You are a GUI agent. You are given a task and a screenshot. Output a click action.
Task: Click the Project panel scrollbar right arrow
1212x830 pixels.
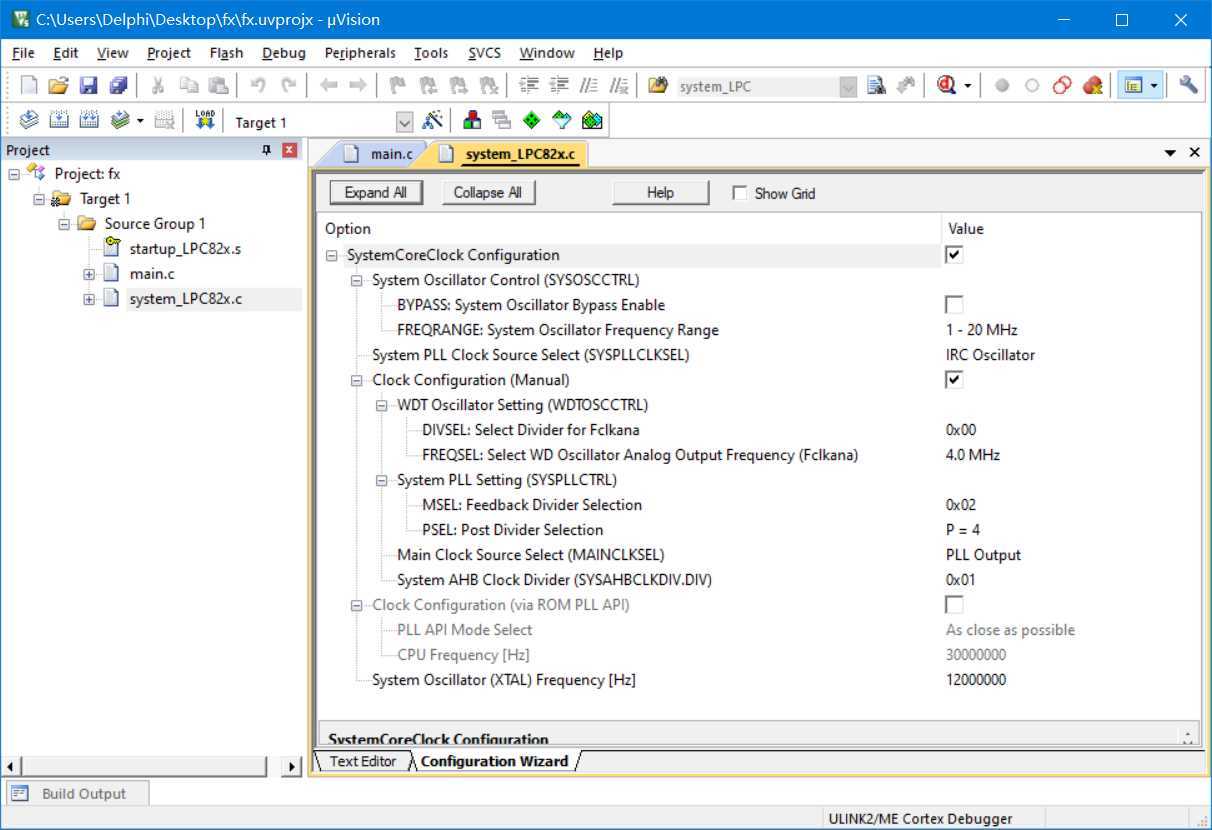coord(292,767)
